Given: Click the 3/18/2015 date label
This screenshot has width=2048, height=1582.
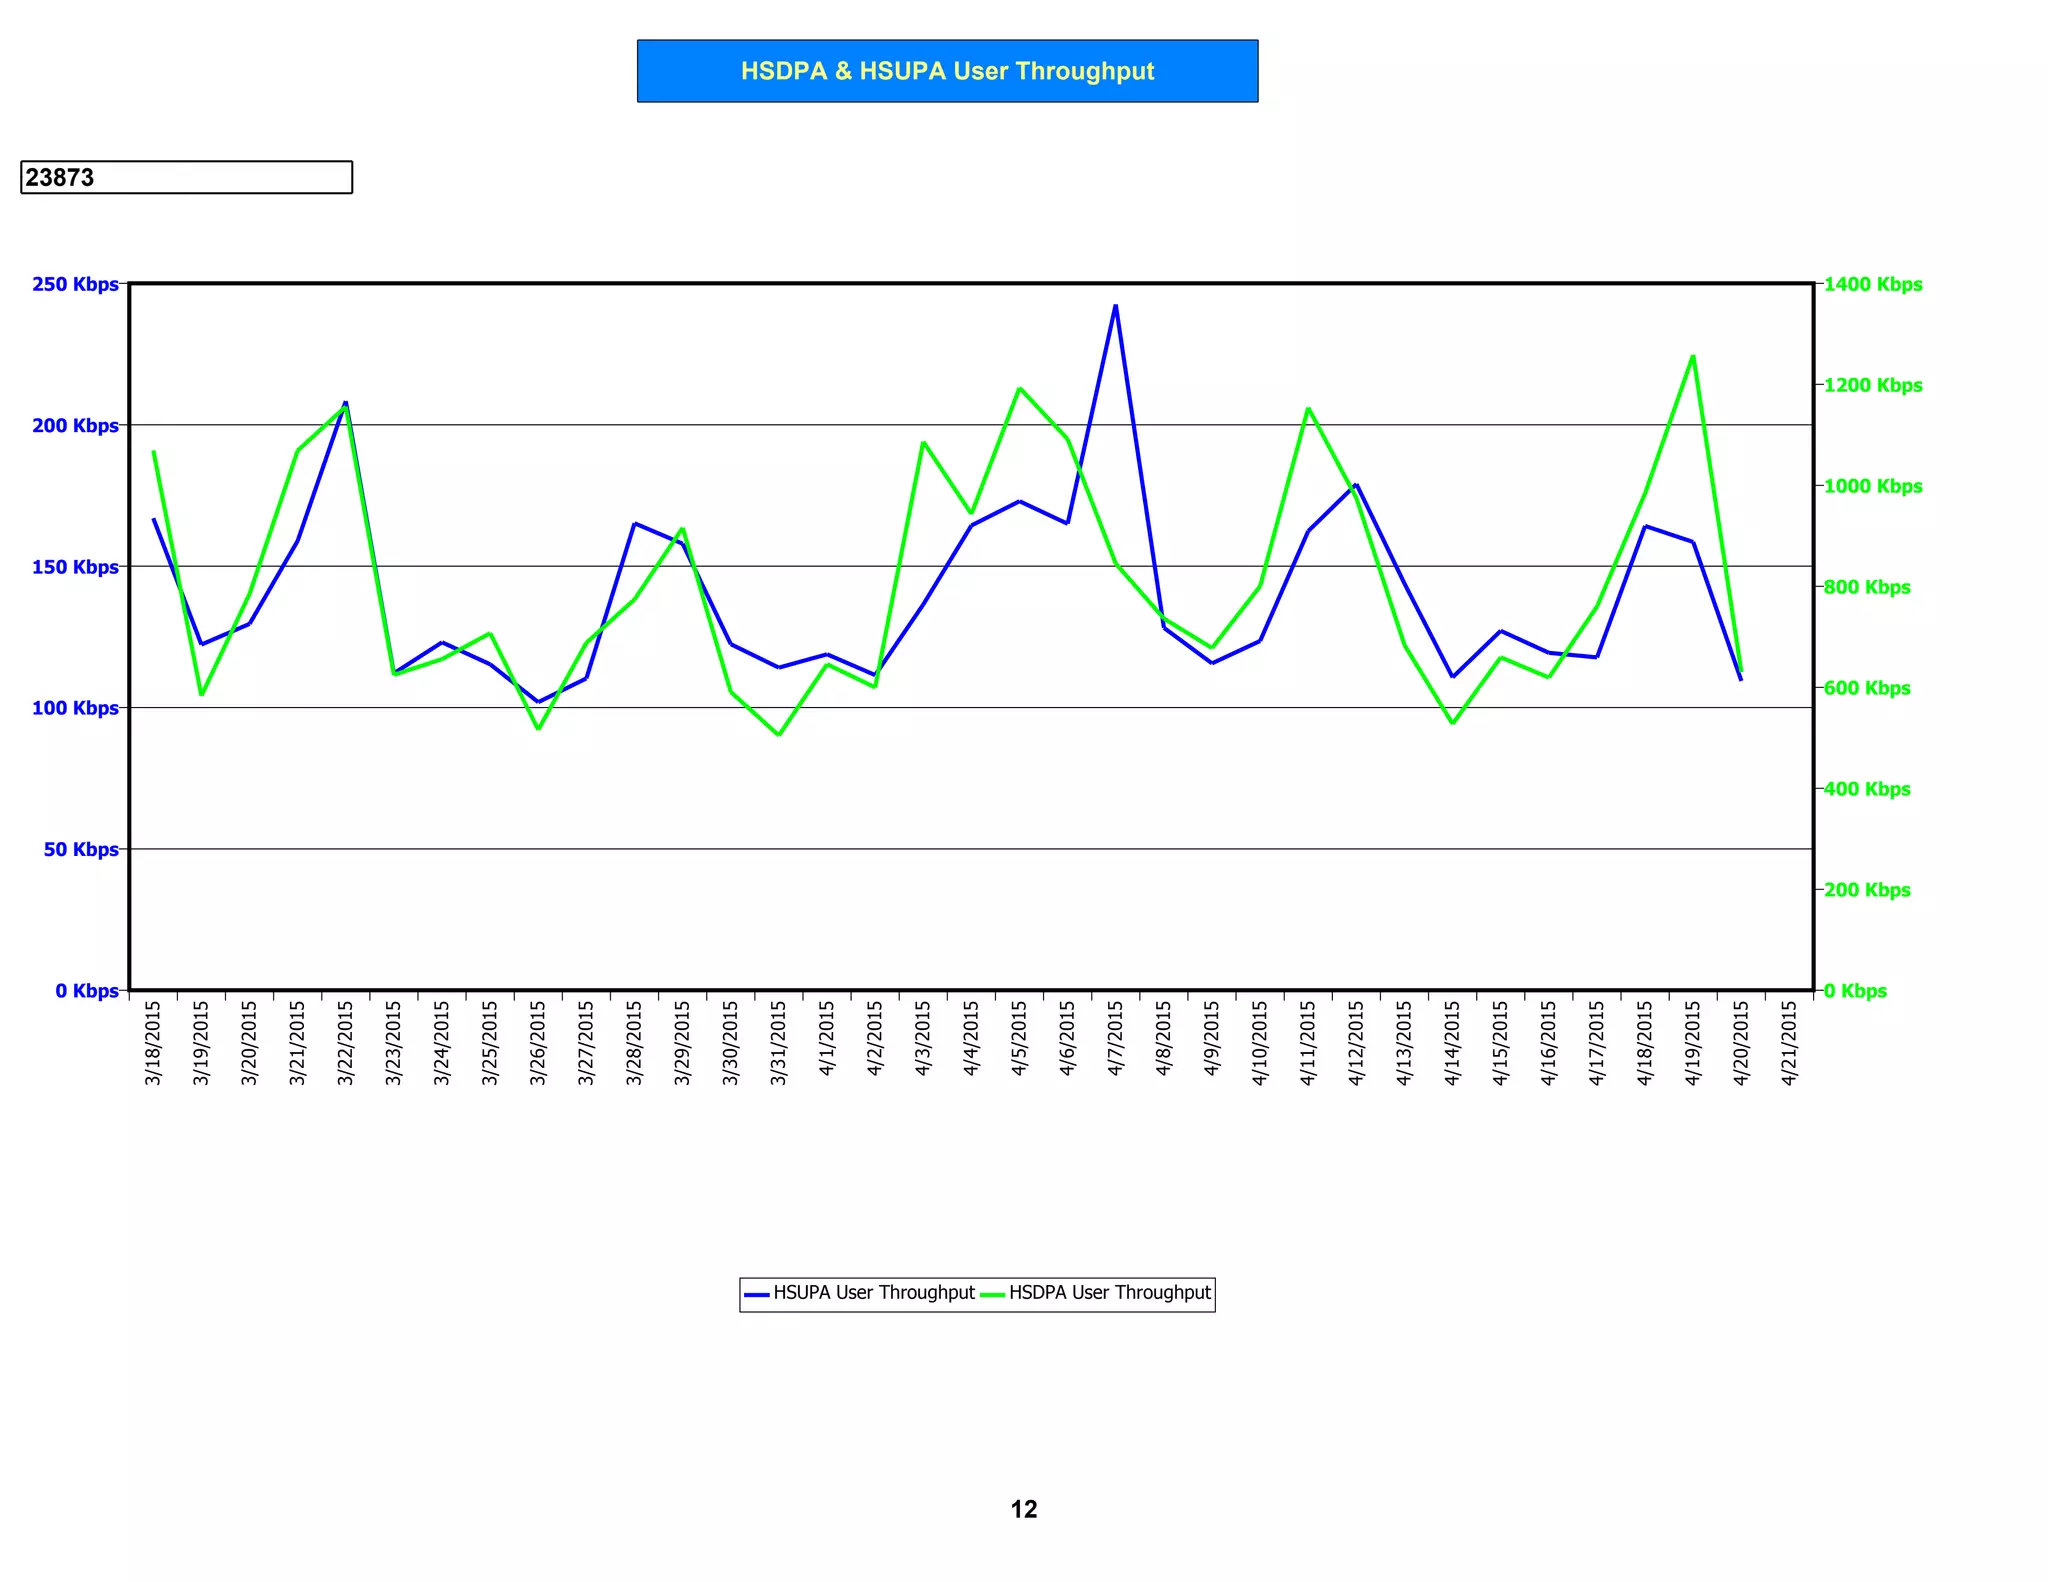Looking at the screenshot, I should click(x=153, y=1043).
